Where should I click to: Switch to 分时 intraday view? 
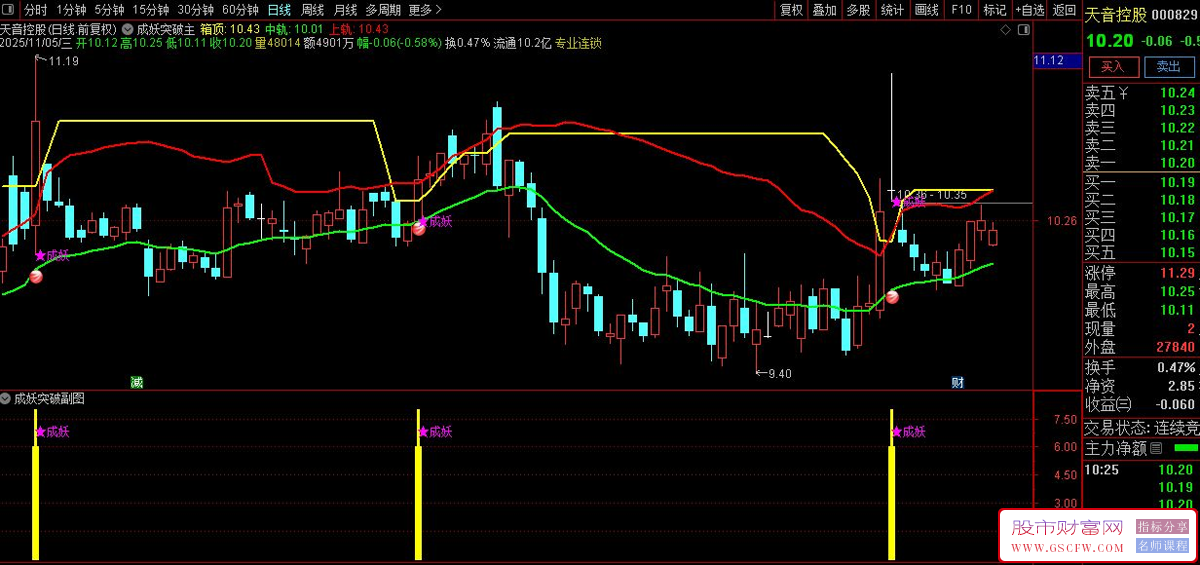[x=36, y=10]
